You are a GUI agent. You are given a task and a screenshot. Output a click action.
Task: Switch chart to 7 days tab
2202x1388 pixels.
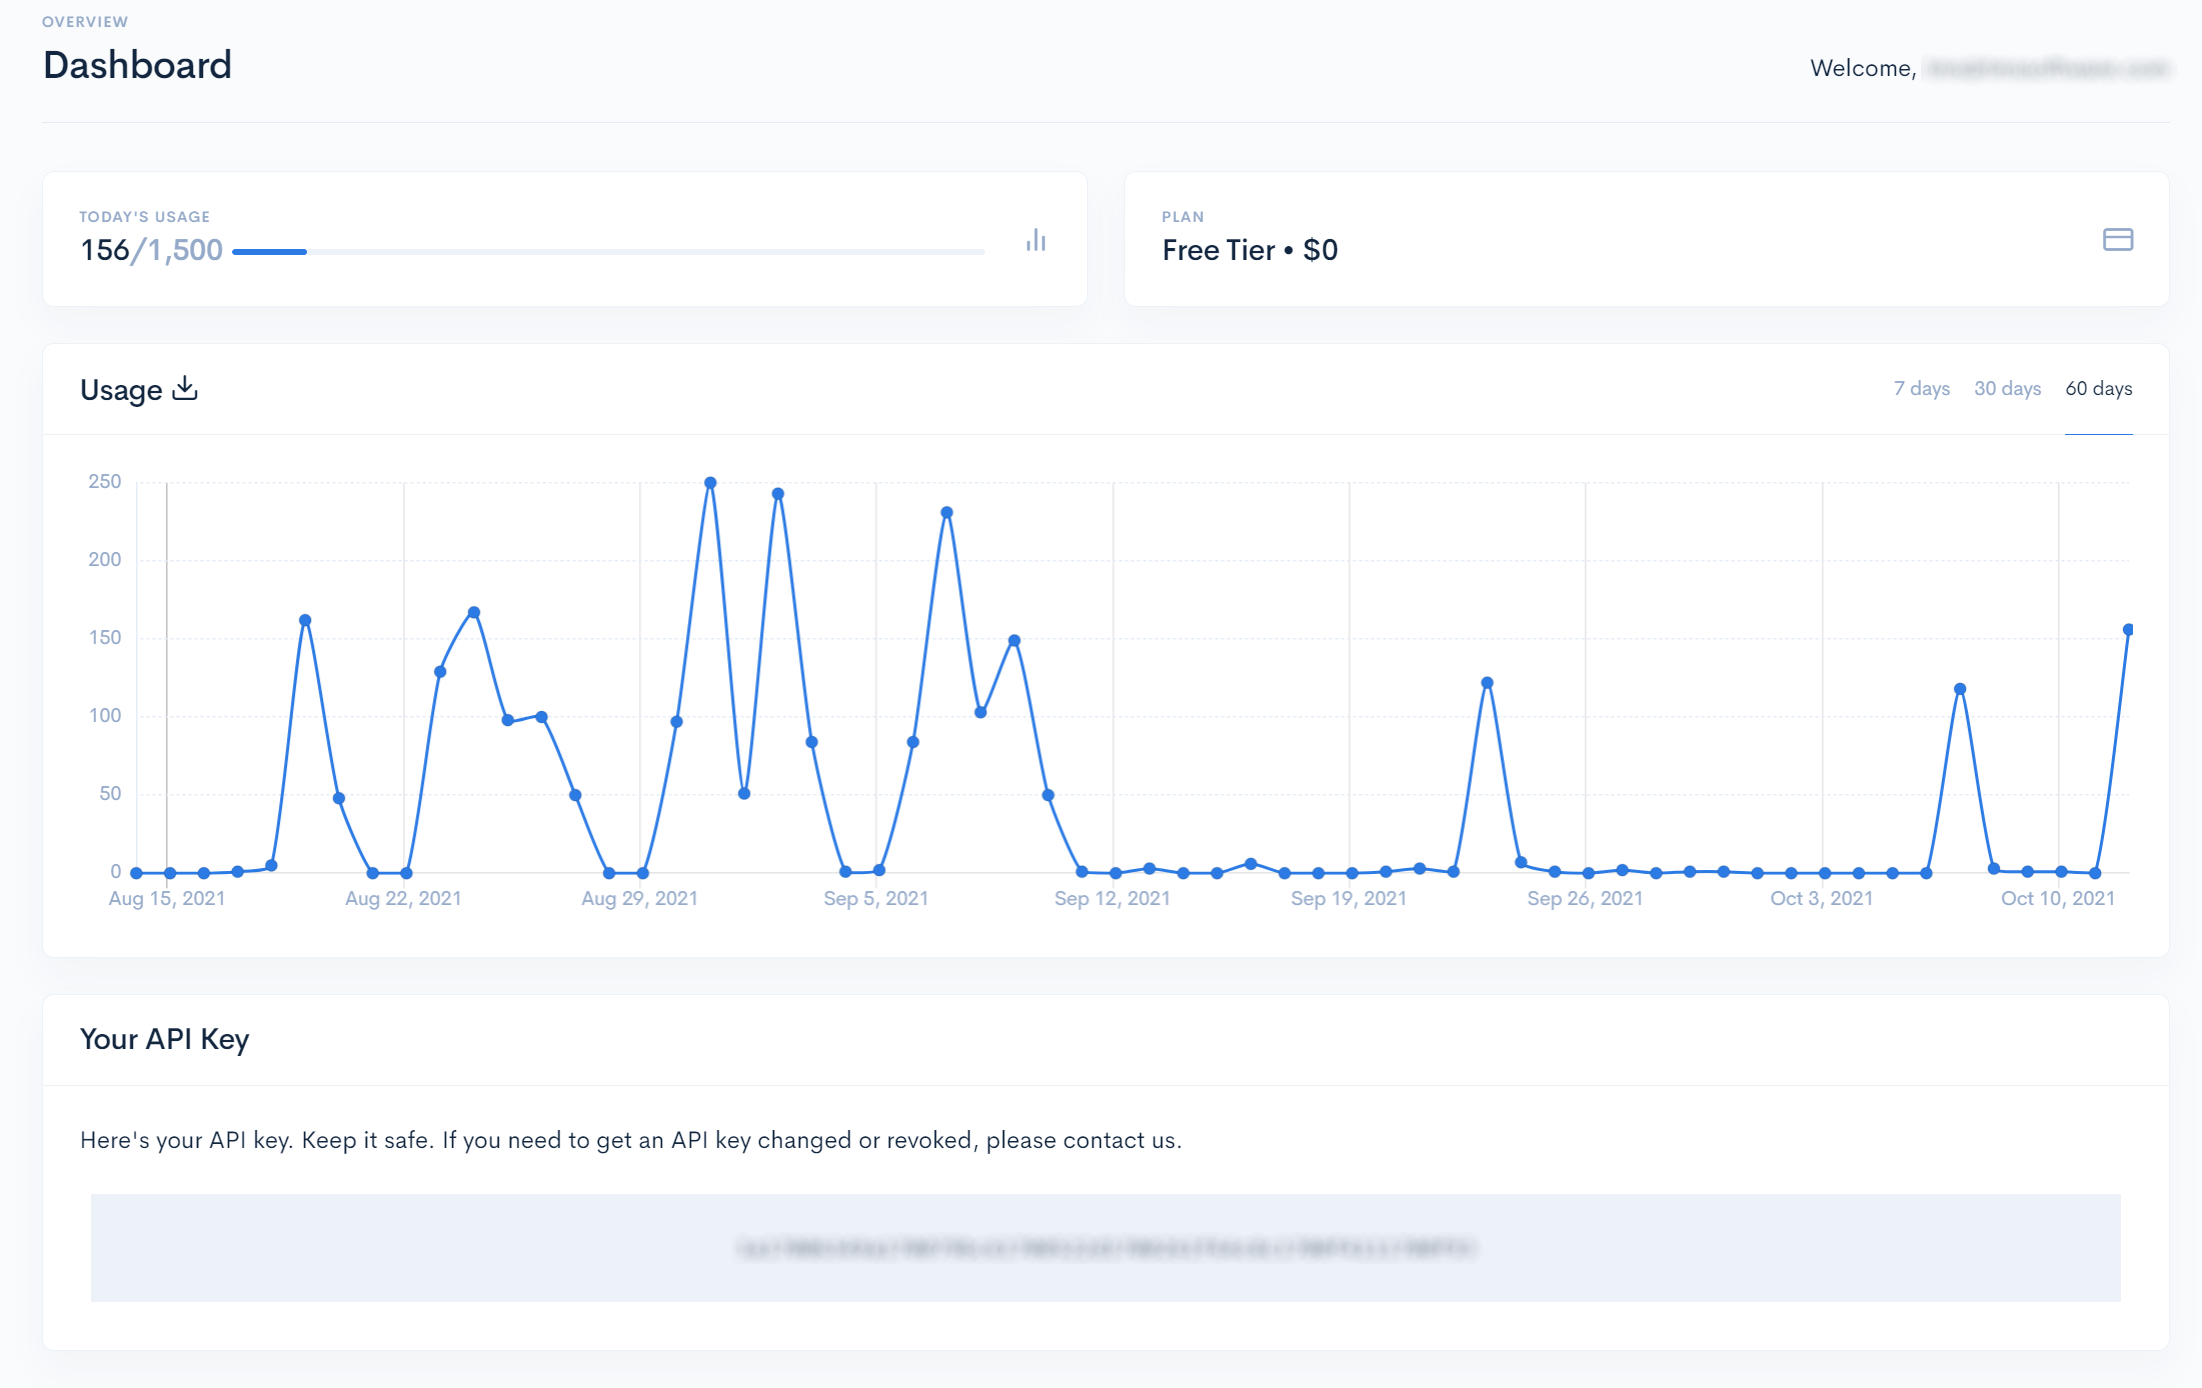tap(1921, 388)
